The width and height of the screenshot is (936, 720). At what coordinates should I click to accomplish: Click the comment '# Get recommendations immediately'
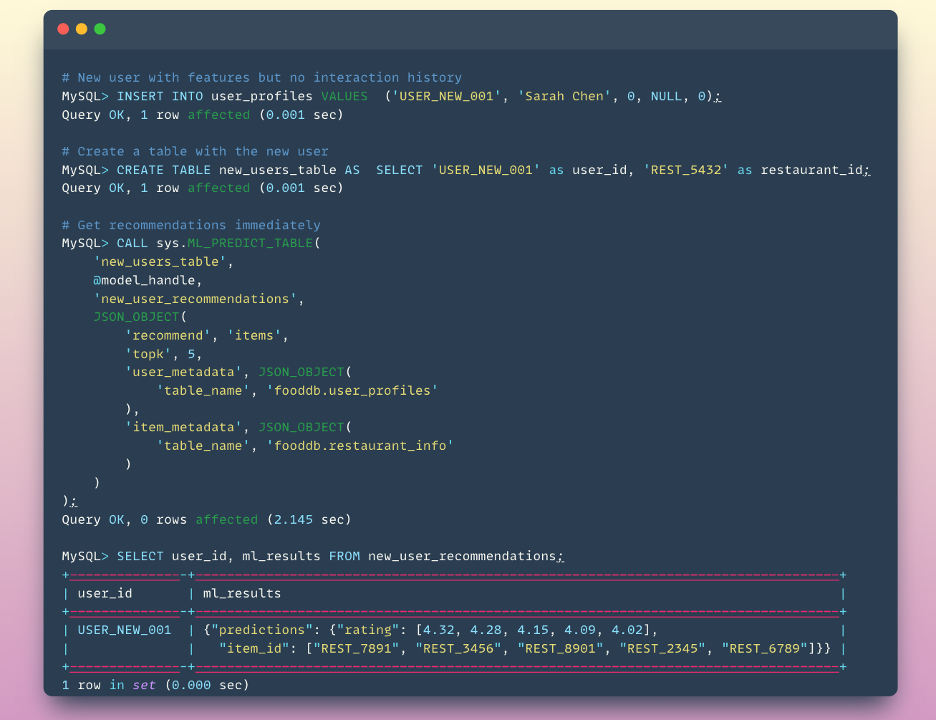coord(191,225)
